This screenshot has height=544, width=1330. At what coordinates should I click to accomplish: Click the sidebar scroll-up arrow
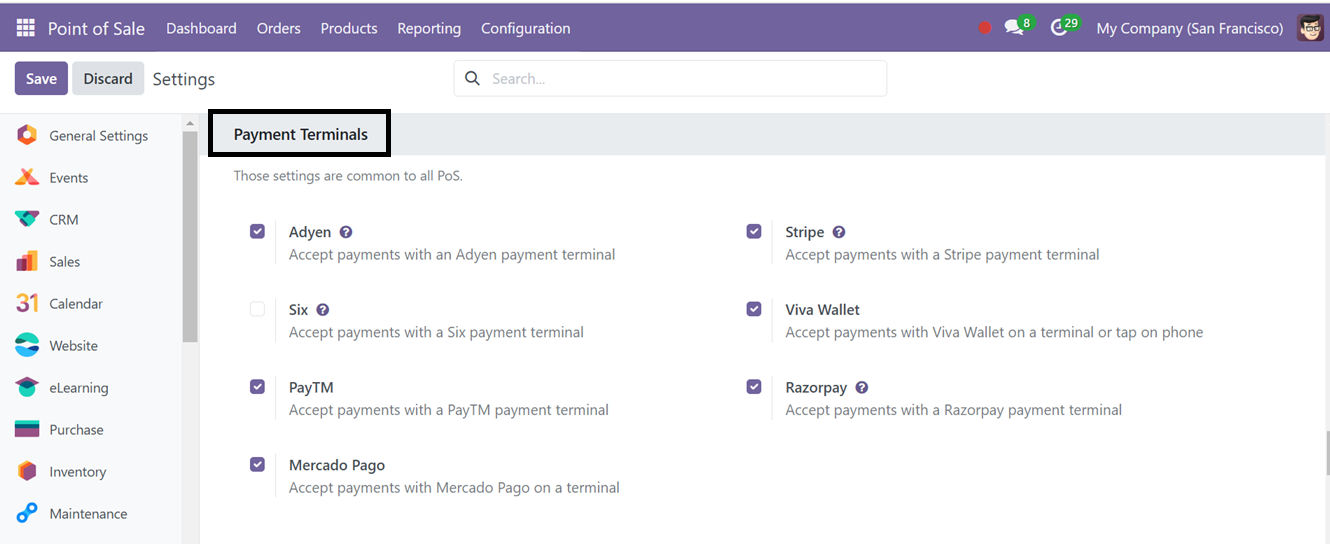click(190, 123)
